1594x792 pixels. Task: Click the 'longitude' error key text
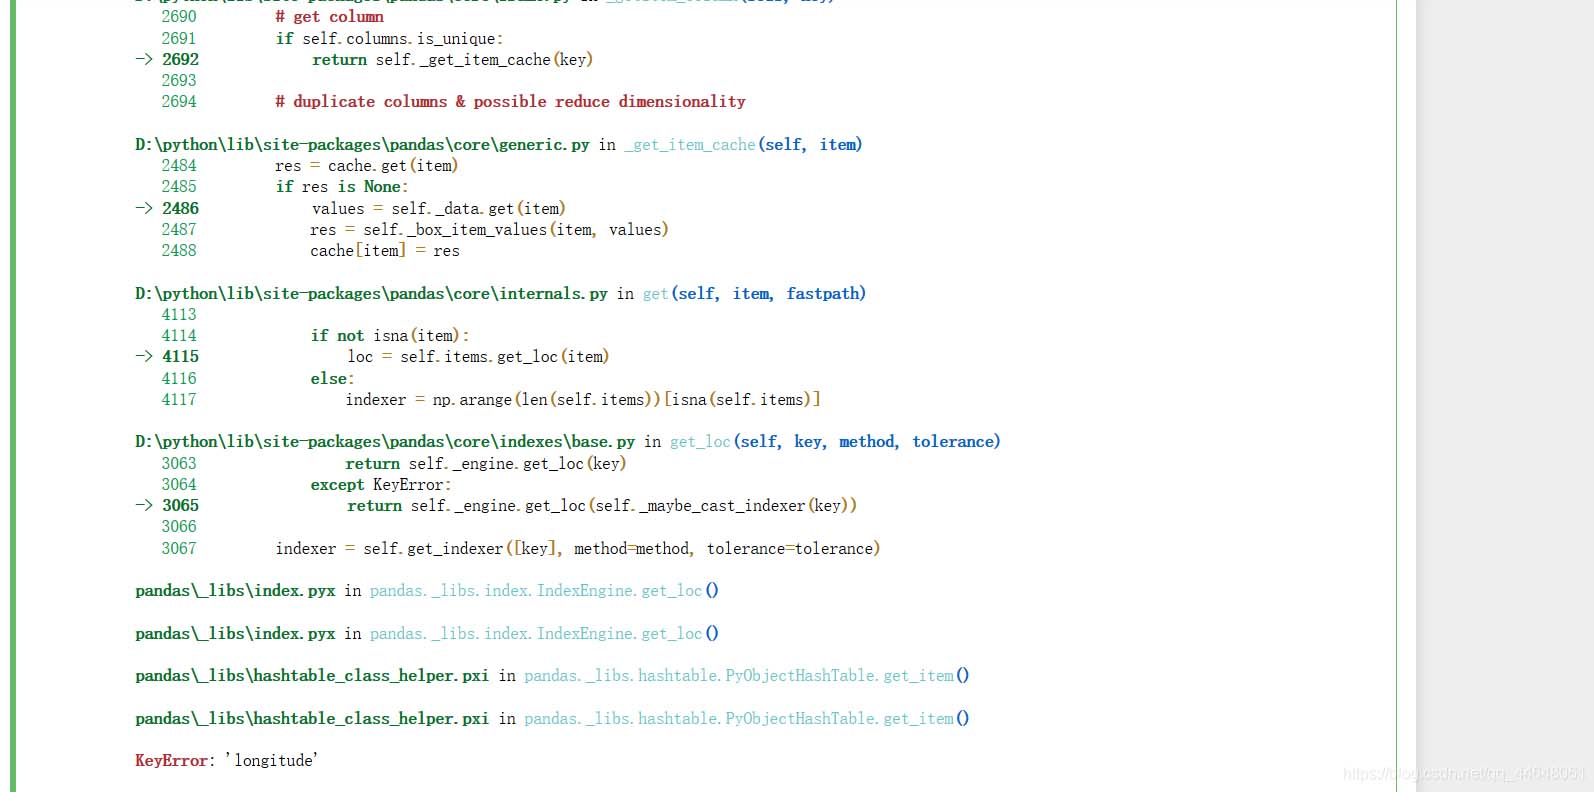tap(272, 761)
